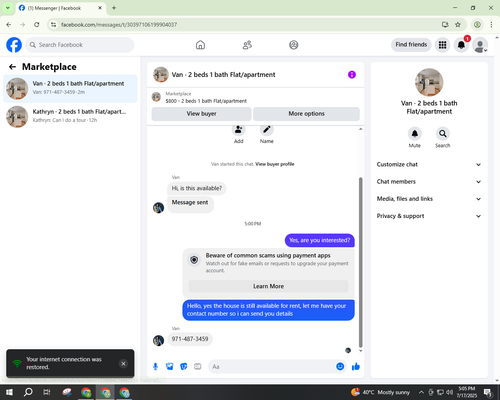Mute the conversation with bell icon
500x400 pixels.
pyautogui.click(x=415, y=134)
